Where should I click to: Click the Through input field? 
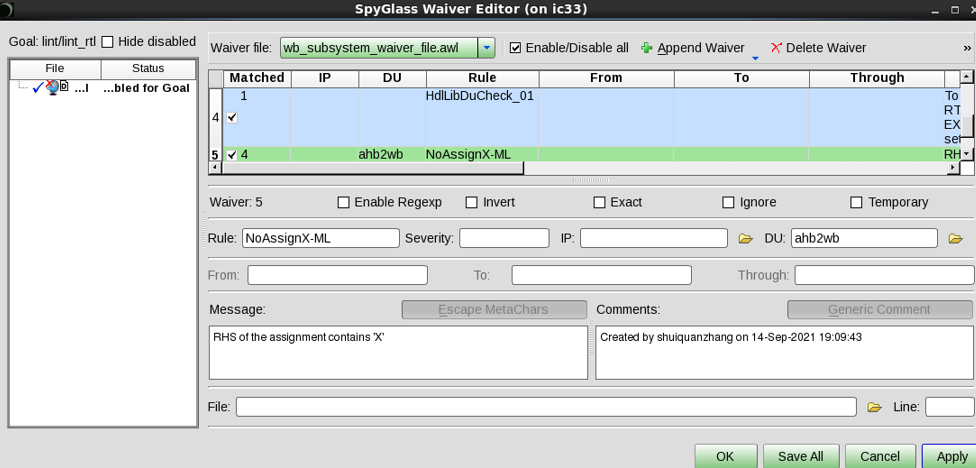[x=884, y=275]
